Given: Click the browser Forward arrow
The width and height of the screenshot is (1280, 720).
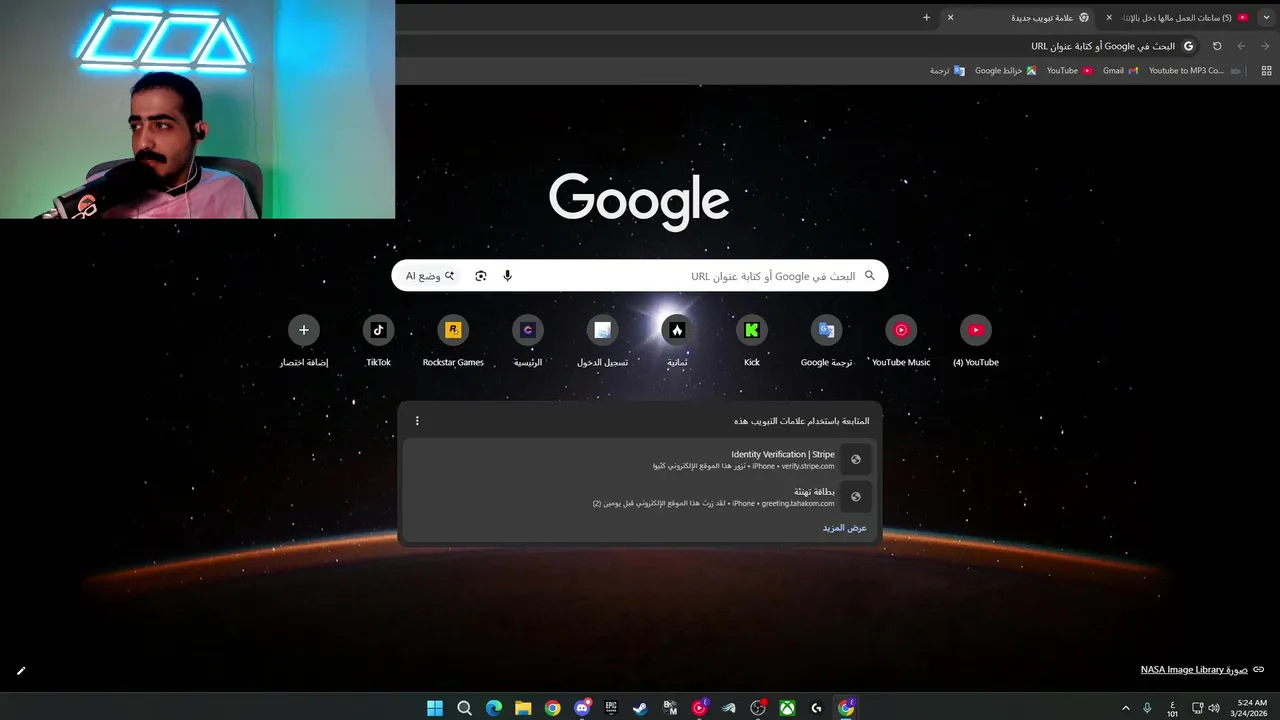Looking at the screenshot, I should pos(1265,46).
